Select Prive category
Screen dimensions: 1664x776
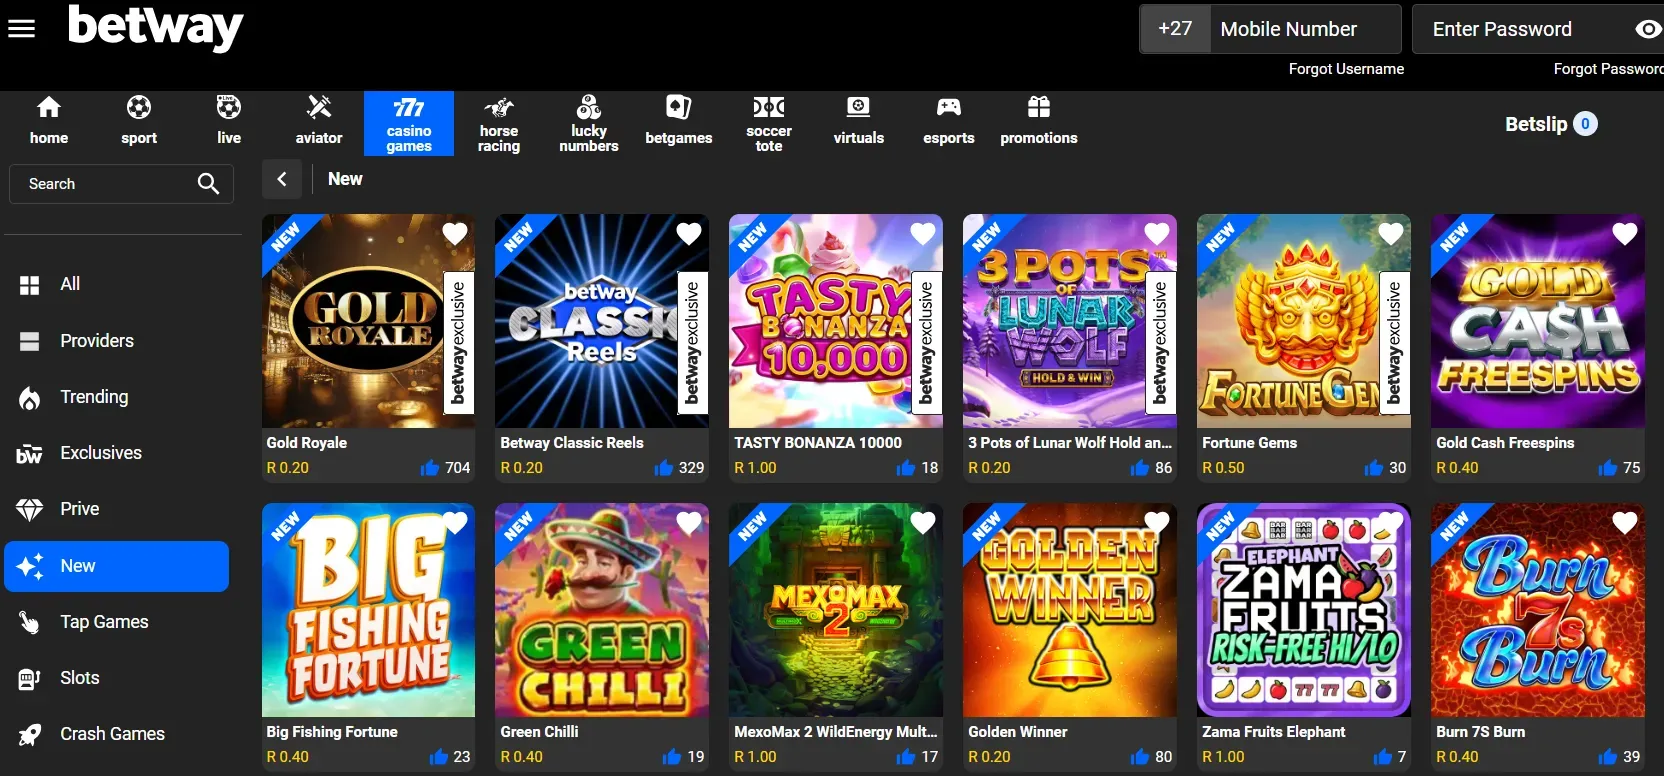(117, 509)
